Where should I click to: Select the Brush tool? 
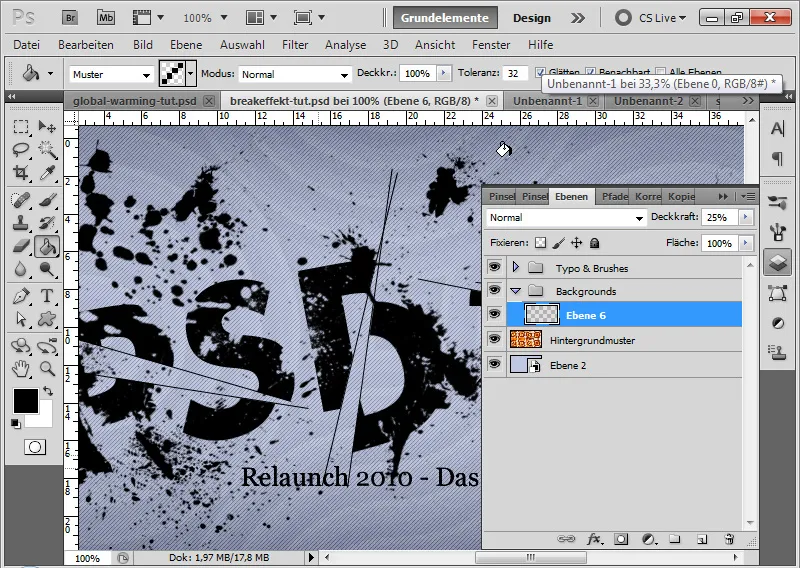[47, 200]
